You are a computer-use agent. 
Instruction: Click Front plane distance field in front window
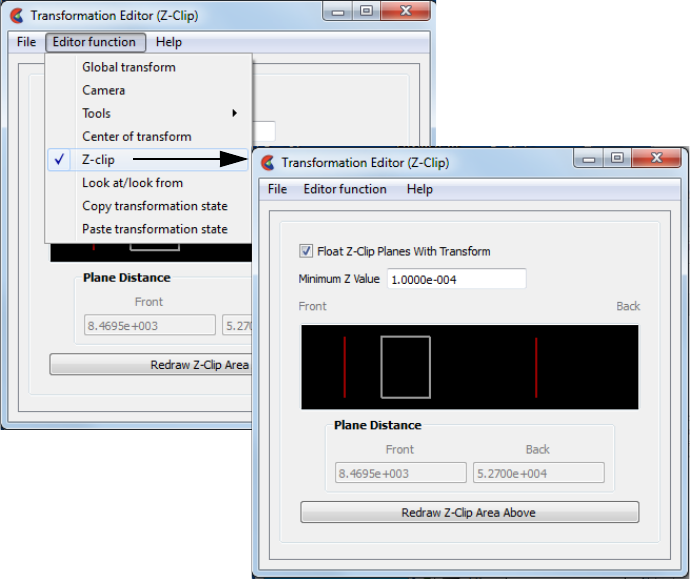click(400, 473)
